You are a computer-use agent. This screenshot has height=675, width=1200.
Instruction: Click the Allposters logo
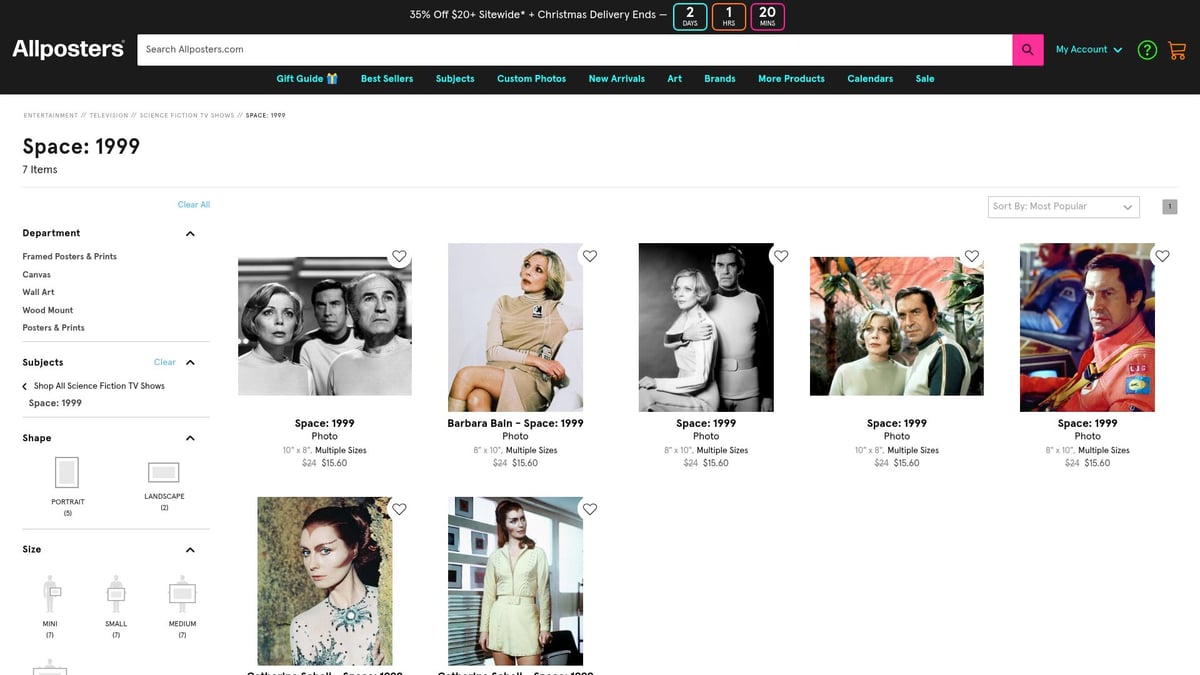tap(68, 49)
